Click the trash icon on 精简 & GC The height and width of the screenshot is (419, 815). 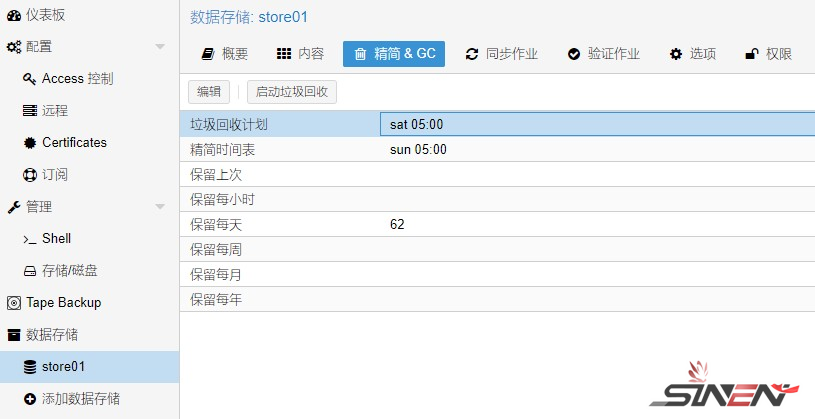tap(360, 54)
